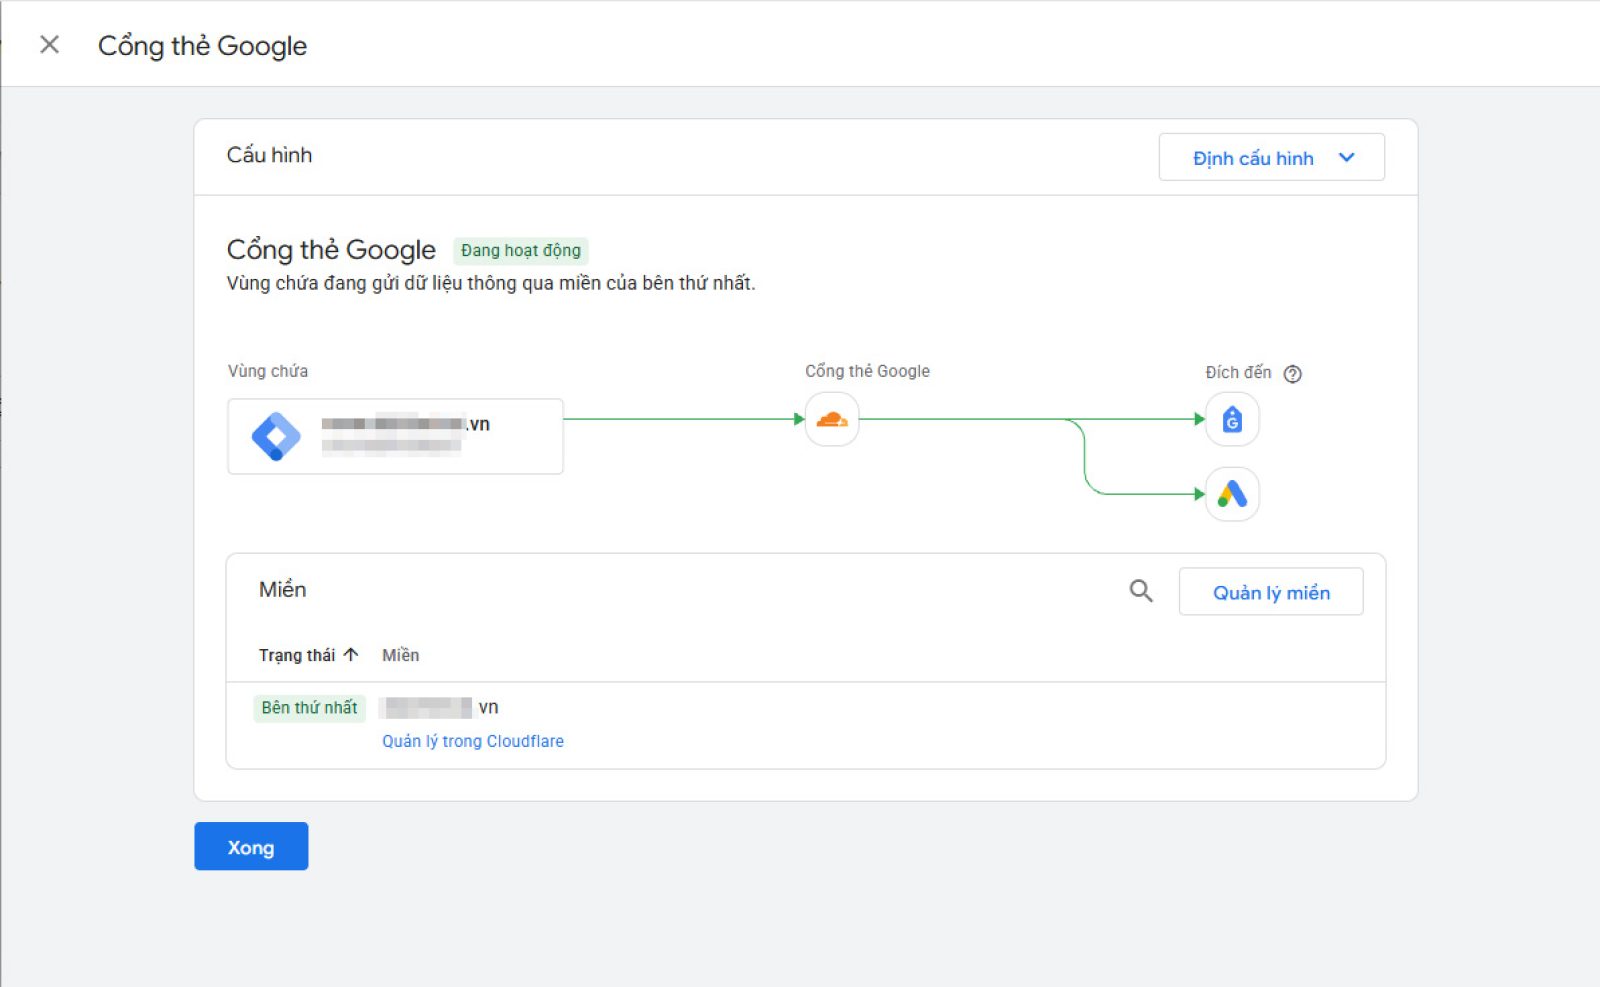Open the Định cấu hình dropdown
The height and width of the screenshot is (987, 1600).
(x=1271, y=157)
